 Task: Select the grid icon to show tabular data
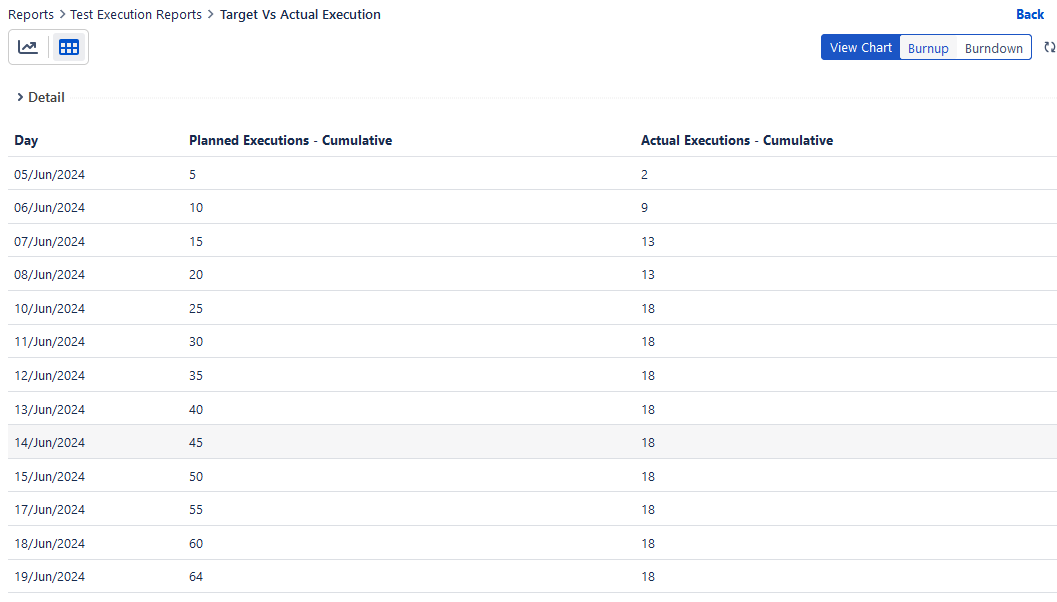click(68, 46)
